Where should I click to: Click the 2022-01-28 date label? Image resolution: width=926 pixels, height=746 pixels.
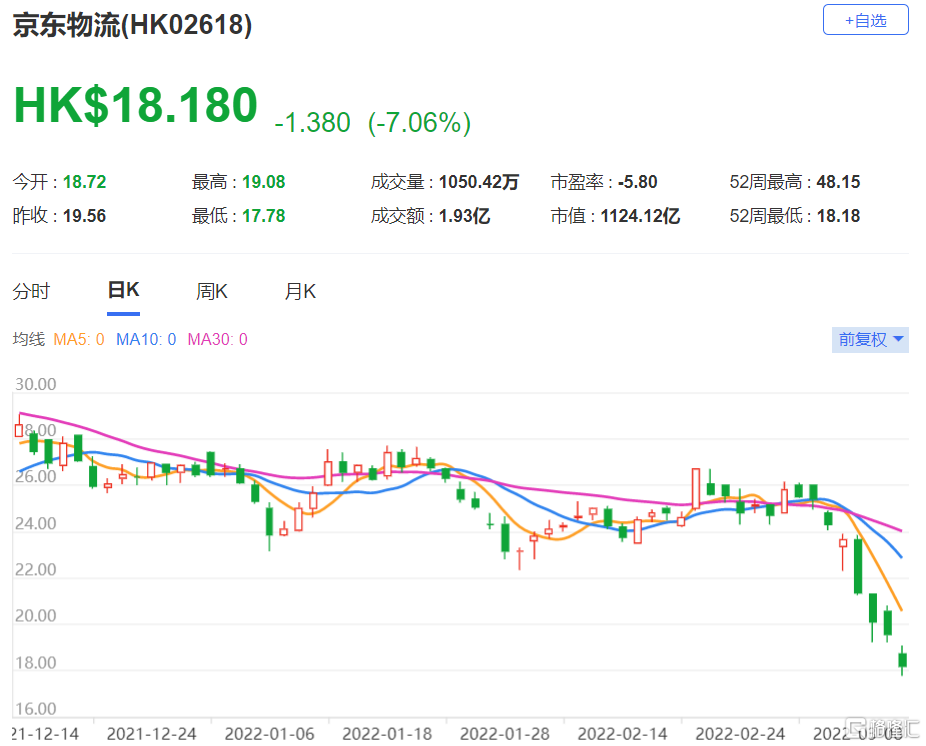[x=504, y=734]
